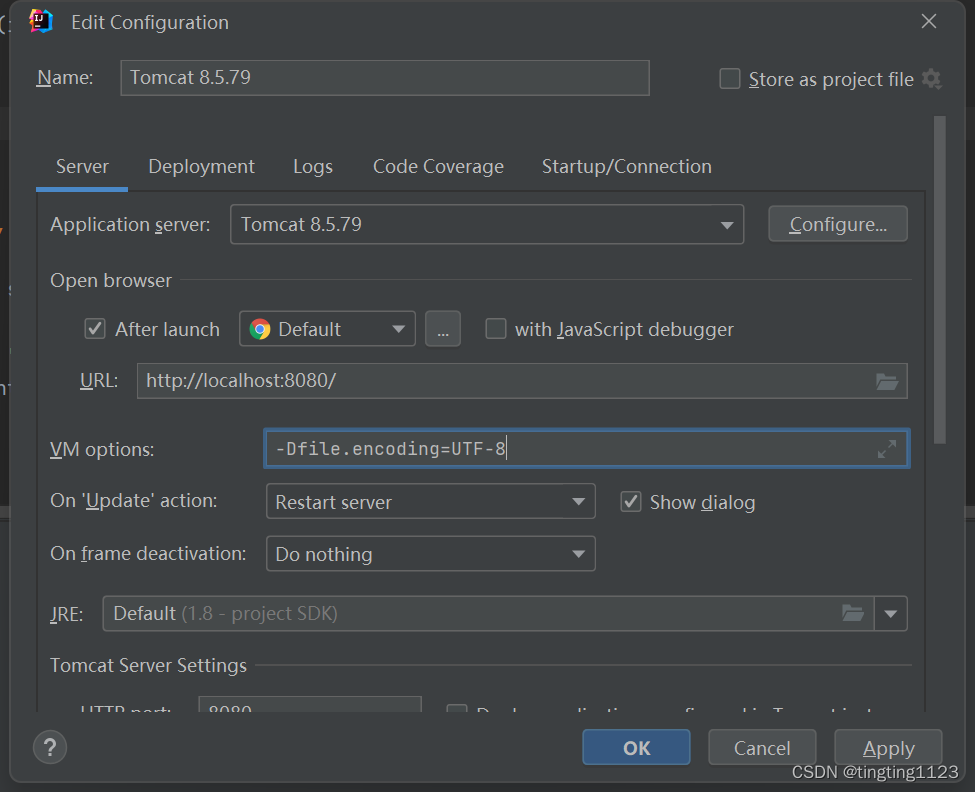
Task: Switch to the Server tab
Action: (x=82, y=167)
